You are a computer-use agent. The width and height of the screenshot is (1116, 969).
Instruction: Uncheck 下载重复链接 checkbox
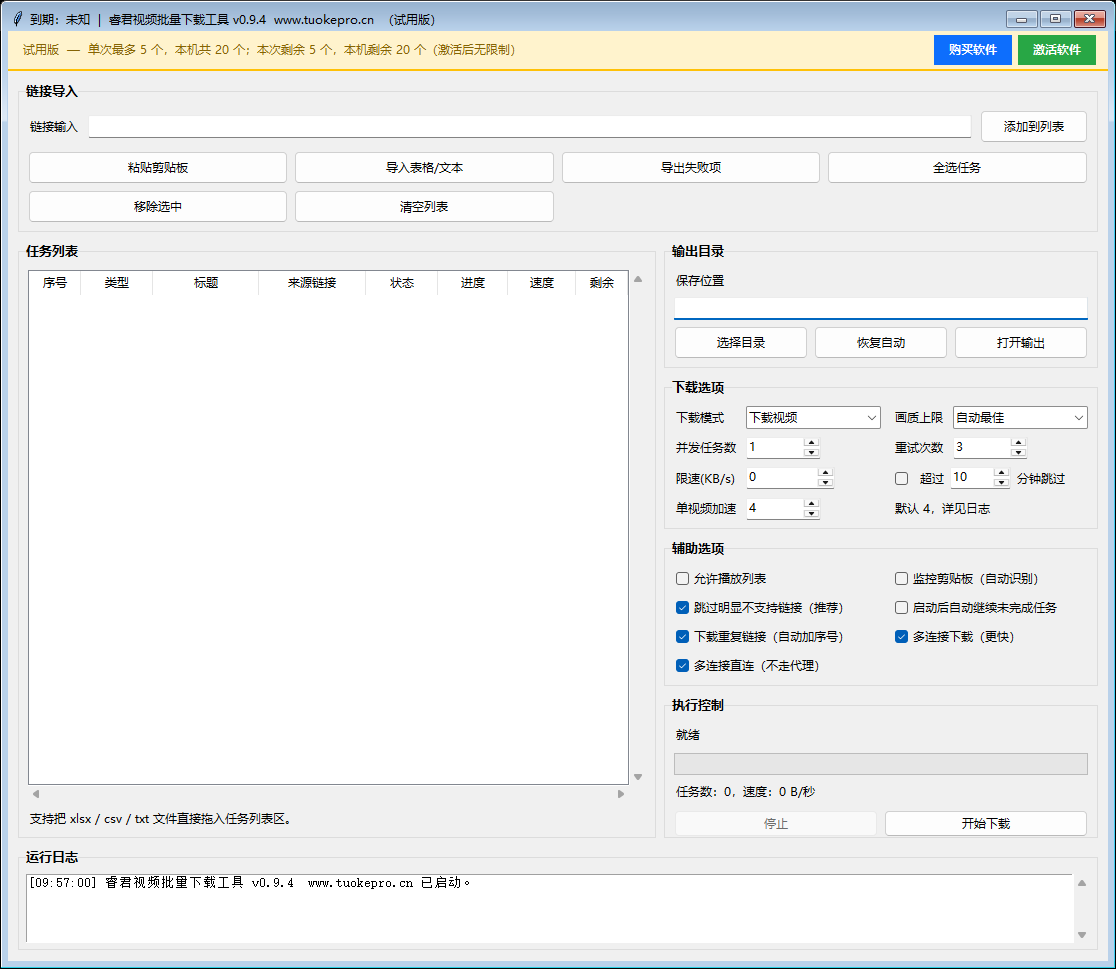pos(682,637)
